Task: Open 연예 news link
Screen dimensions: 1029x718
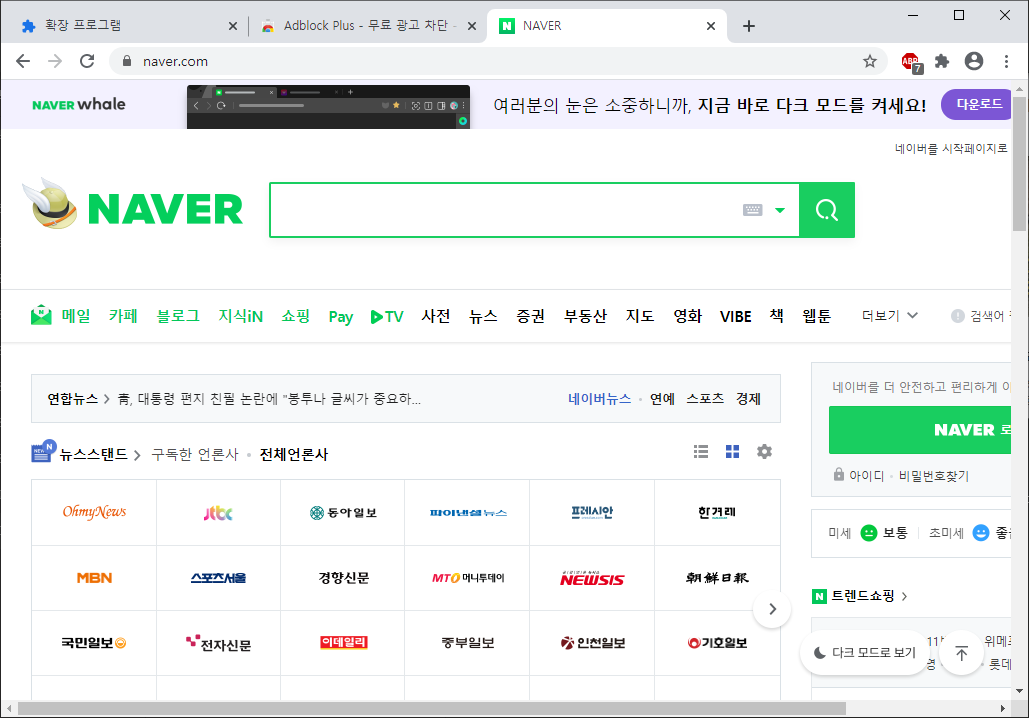Action: [x=662, y=398]
